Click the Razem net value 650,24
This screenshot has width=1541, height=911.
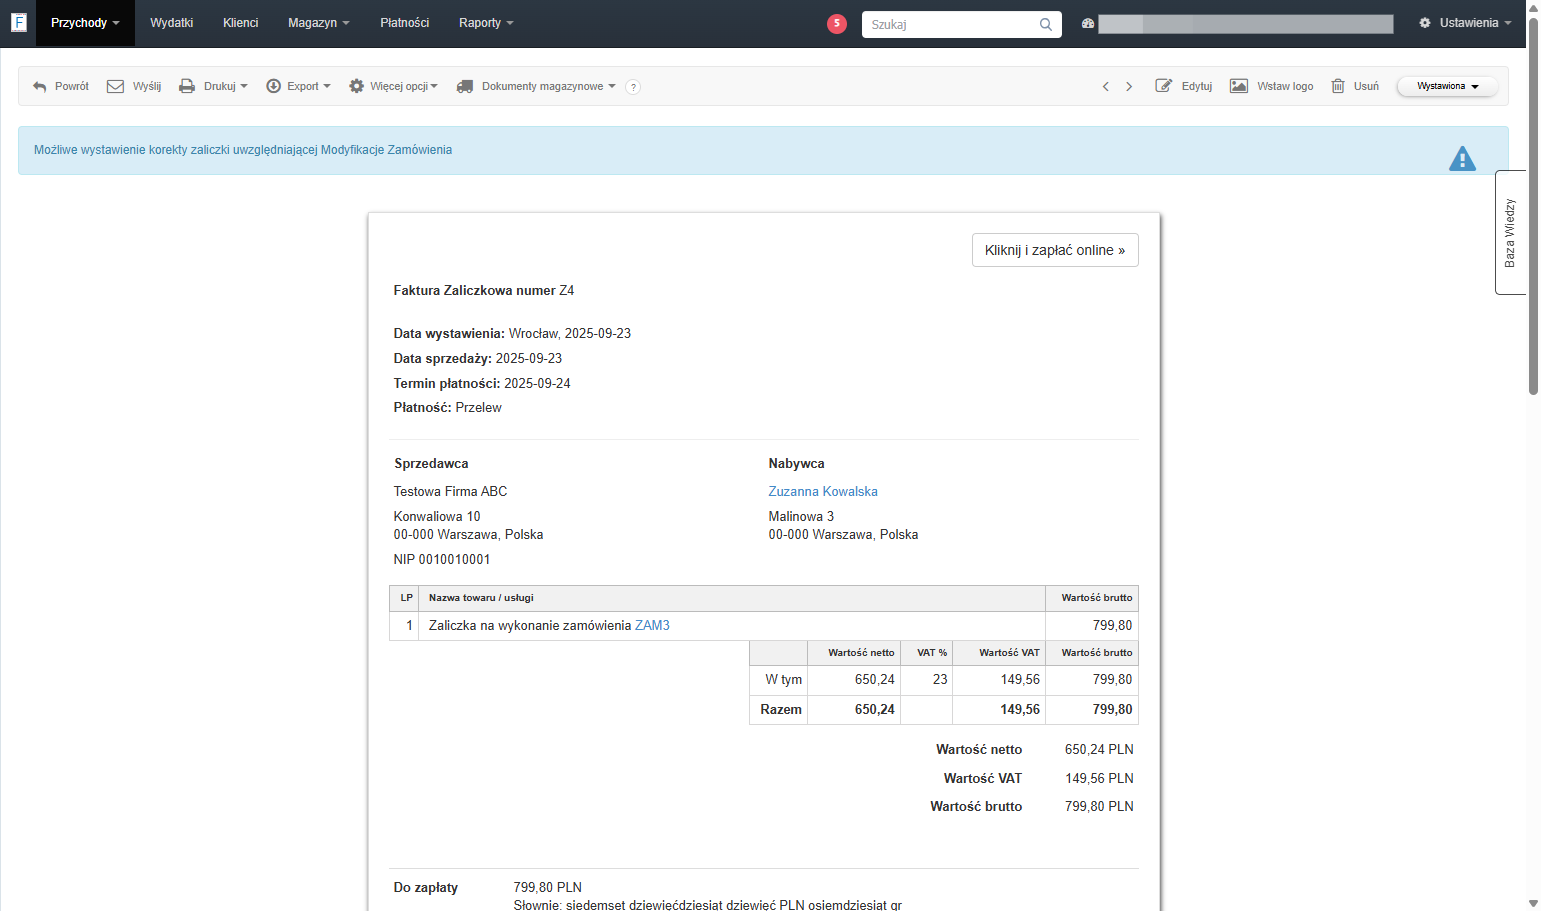point(875,710)
